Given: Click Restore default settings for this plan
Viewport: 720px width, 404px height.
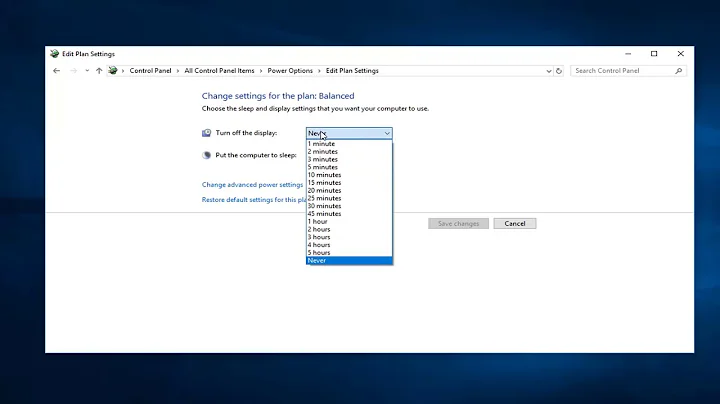Looking at the screenshot, I should click(254, 200).
